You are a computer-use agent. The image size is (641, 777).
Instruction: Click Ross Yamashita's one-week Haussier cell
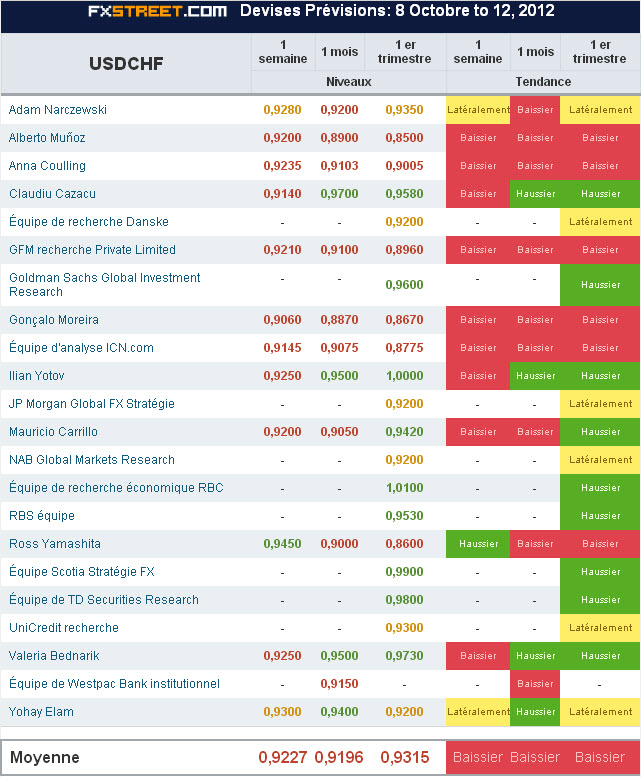(x=478, y=544)
